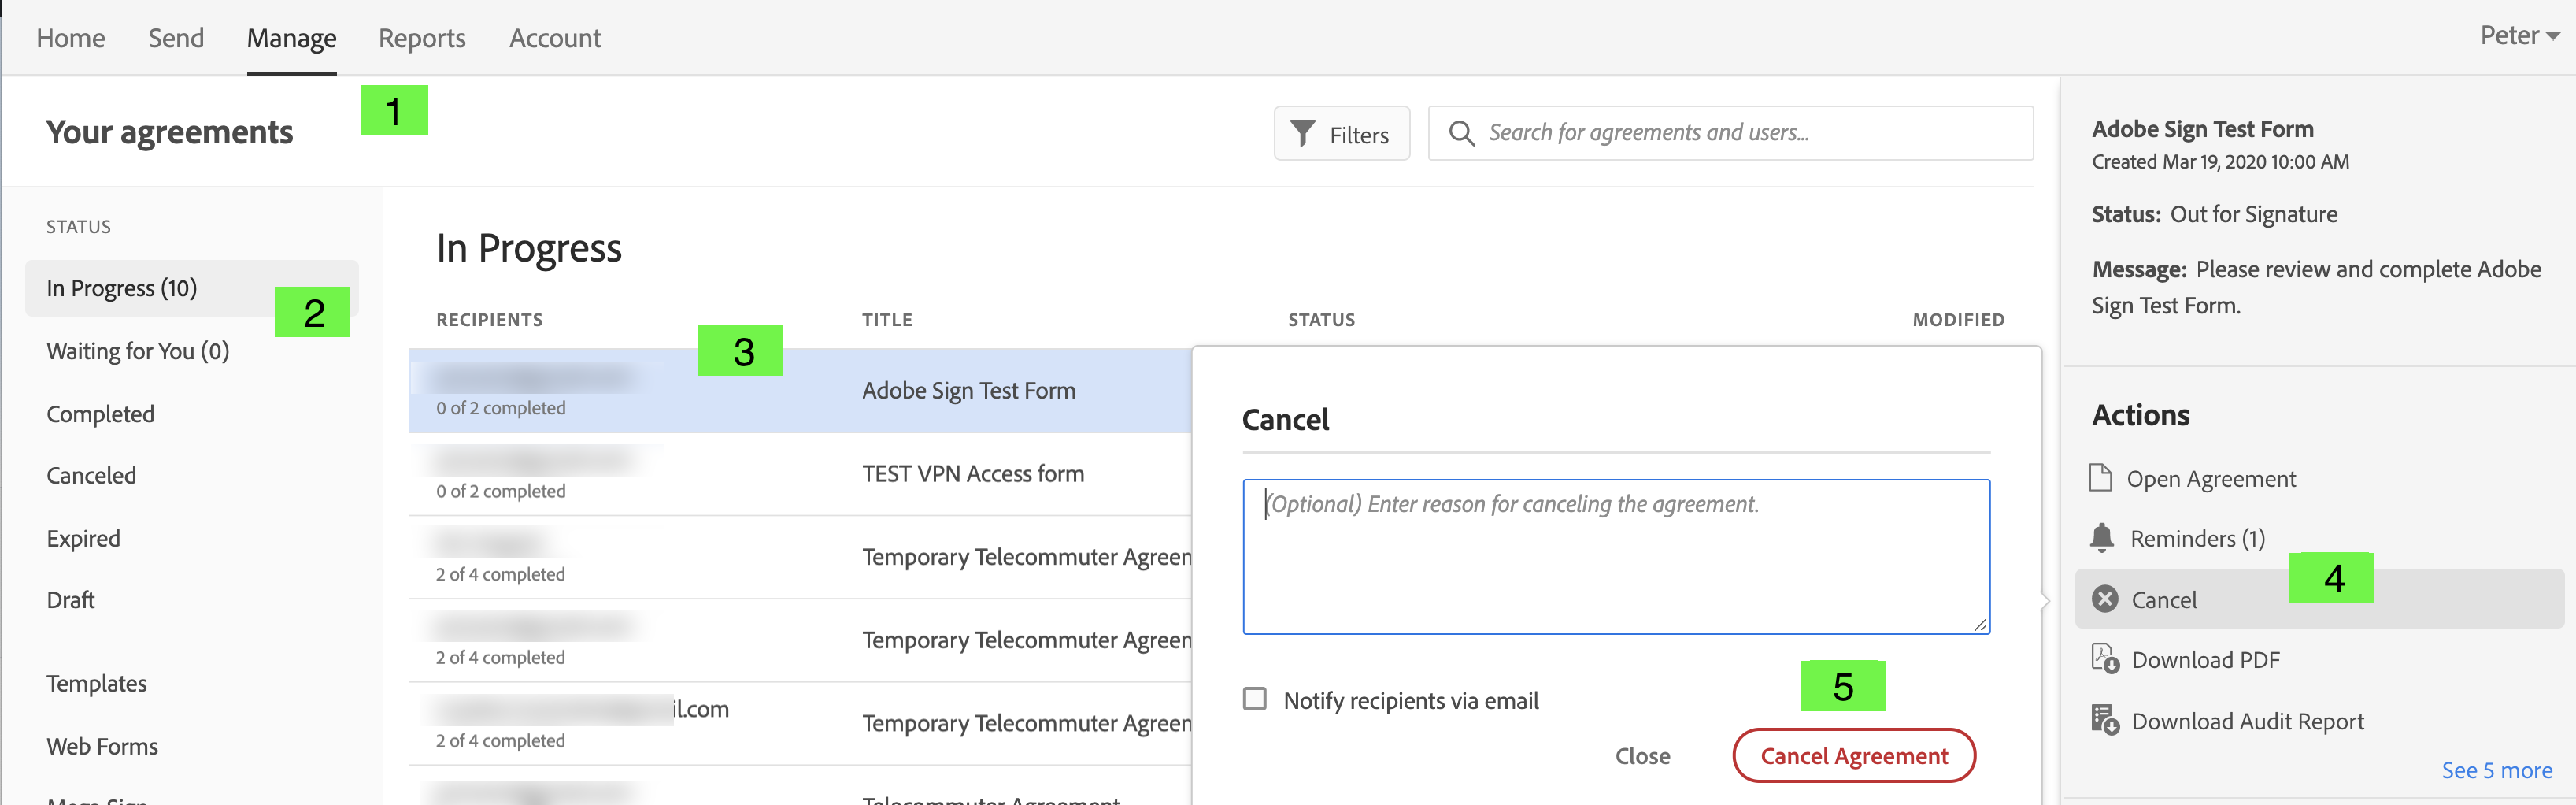
Task: Select the Cancel X action icon
Action: [2105, 598]
